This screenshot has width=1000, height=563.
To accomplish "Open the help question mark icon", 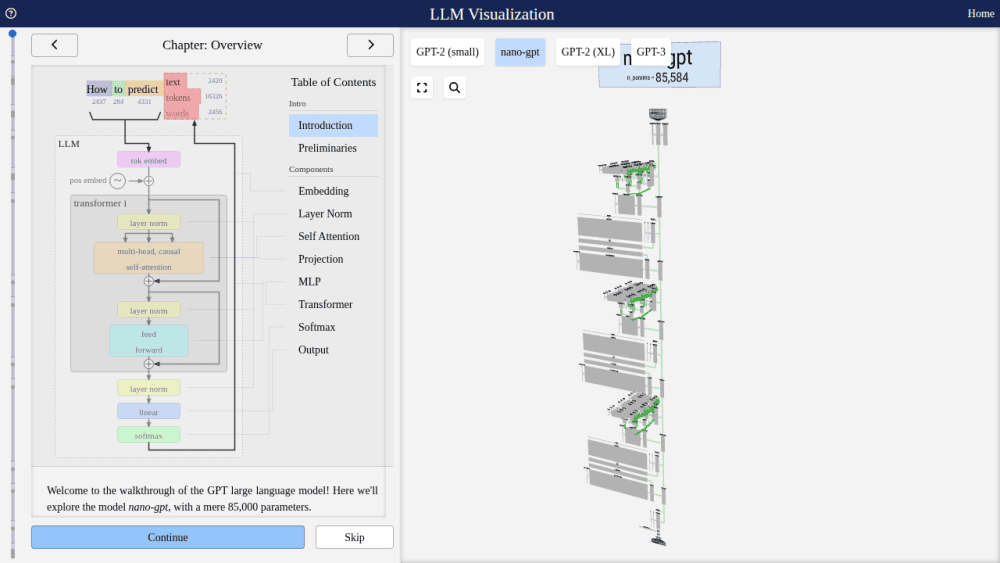I will (11, 13).
